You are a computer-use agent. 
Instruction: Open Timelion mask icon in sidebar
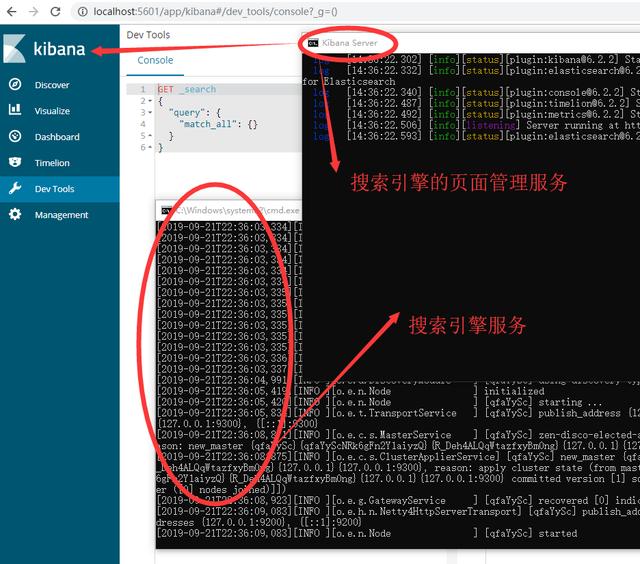click(15, 162)
